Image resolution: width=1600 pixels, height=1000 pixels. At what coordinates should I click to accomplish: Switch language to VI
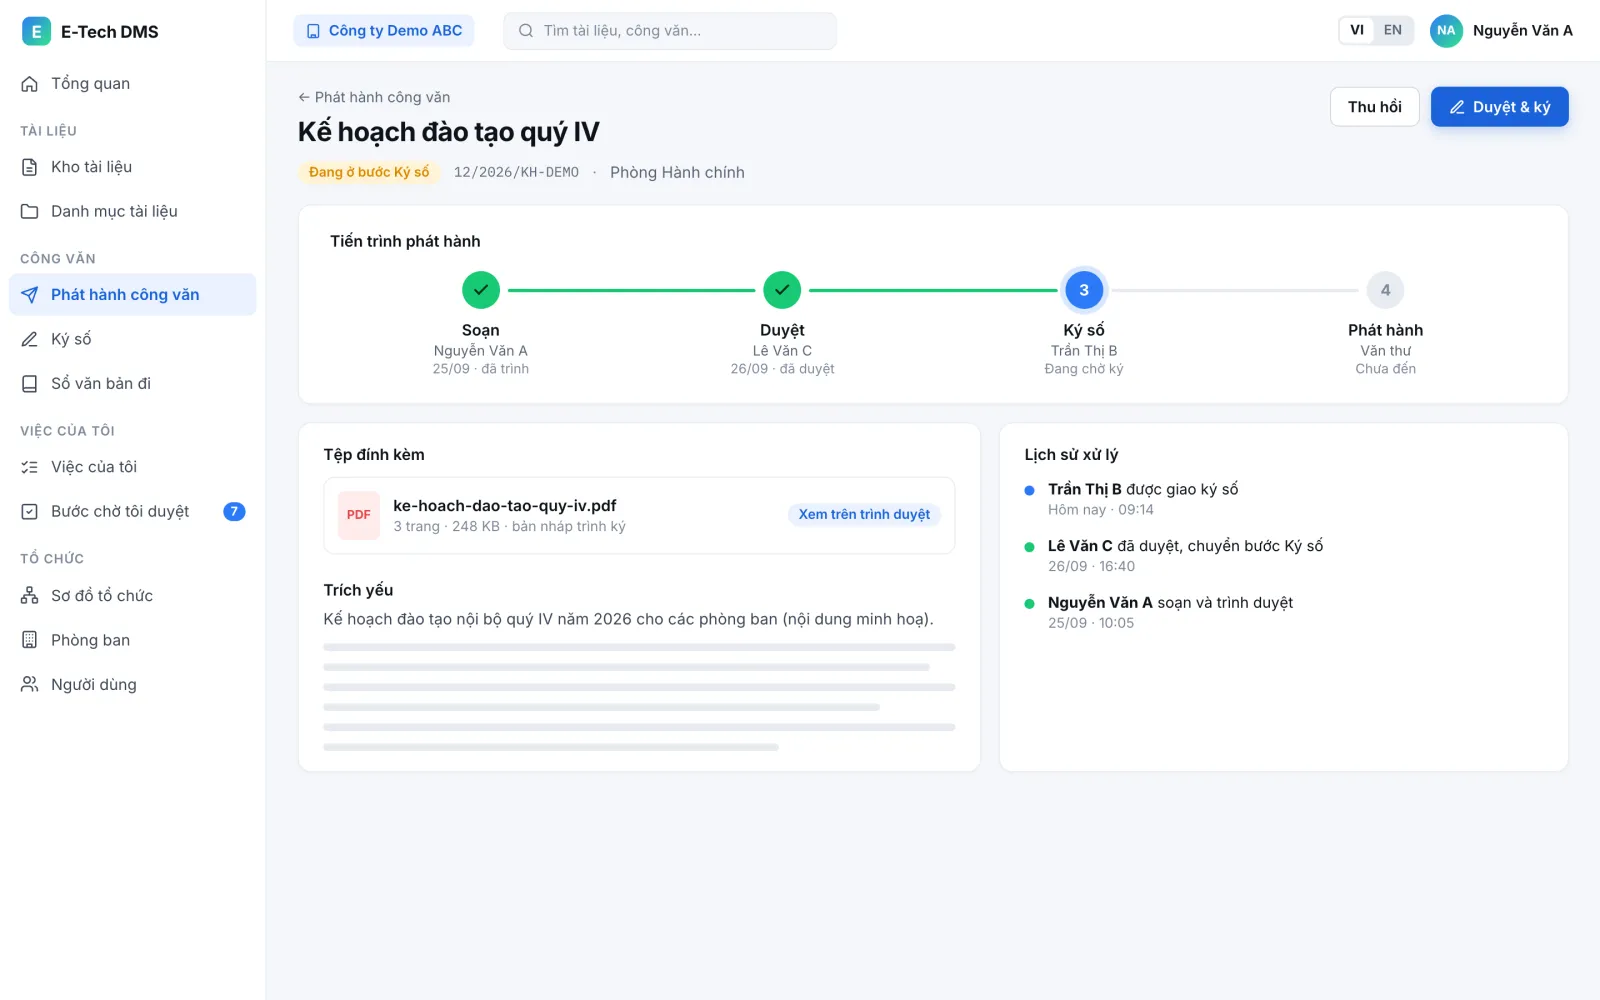tap(1357, 30)
